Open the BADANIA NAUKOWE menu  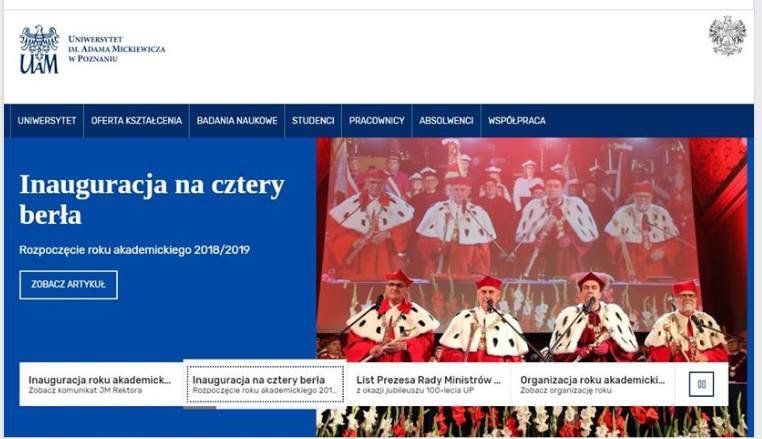coord(237,121)
